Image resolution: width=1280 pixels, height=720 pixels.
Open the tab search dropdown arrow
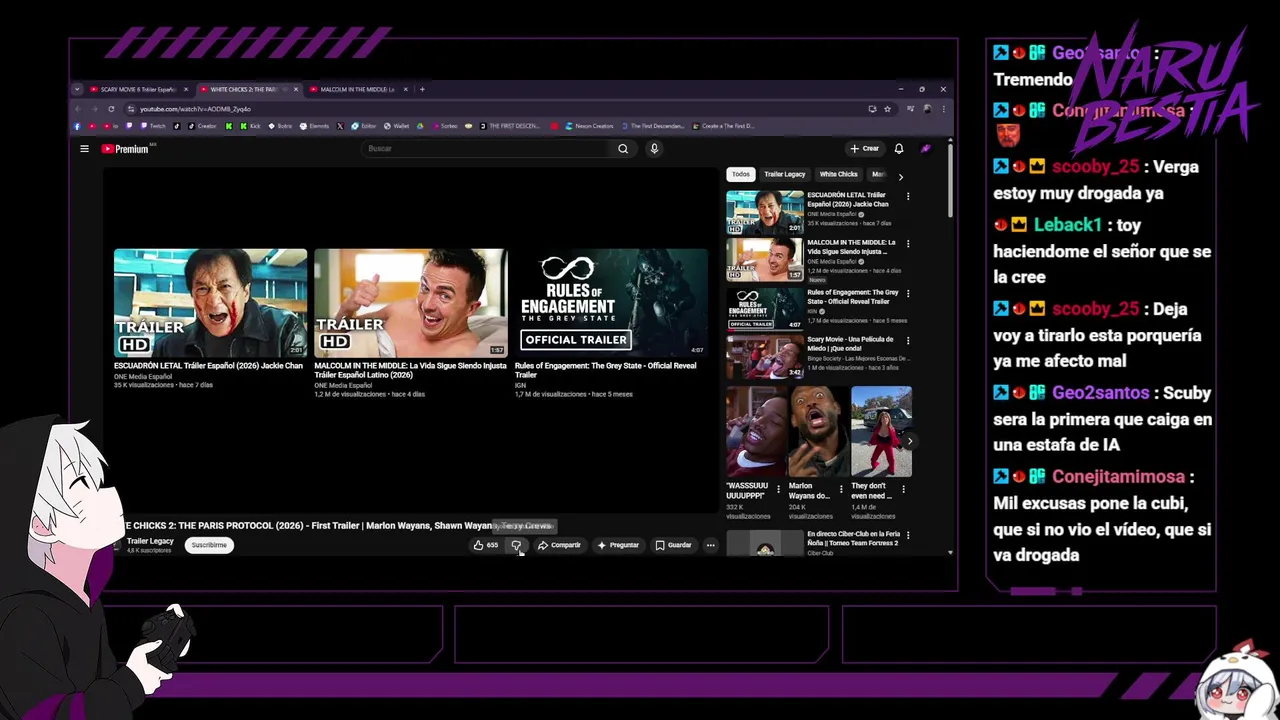[77, 89]
